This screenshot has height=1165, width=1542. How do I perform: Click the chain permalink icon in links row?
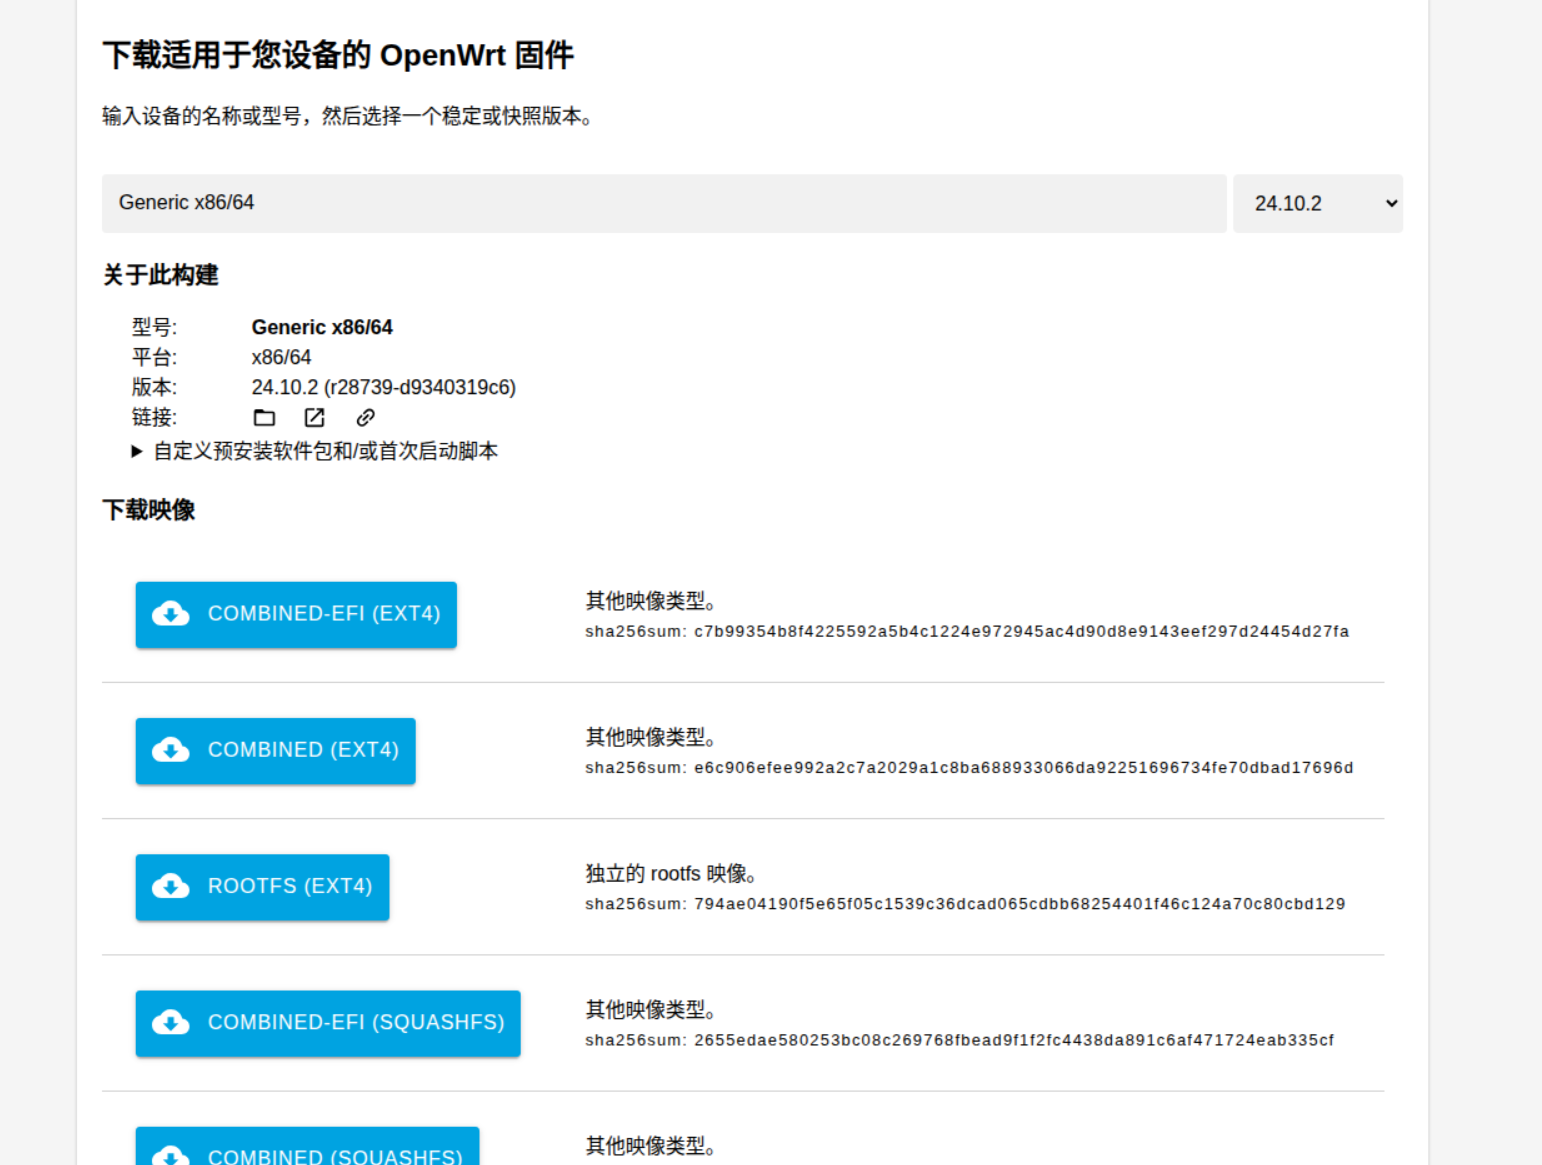tap(366, 418)
